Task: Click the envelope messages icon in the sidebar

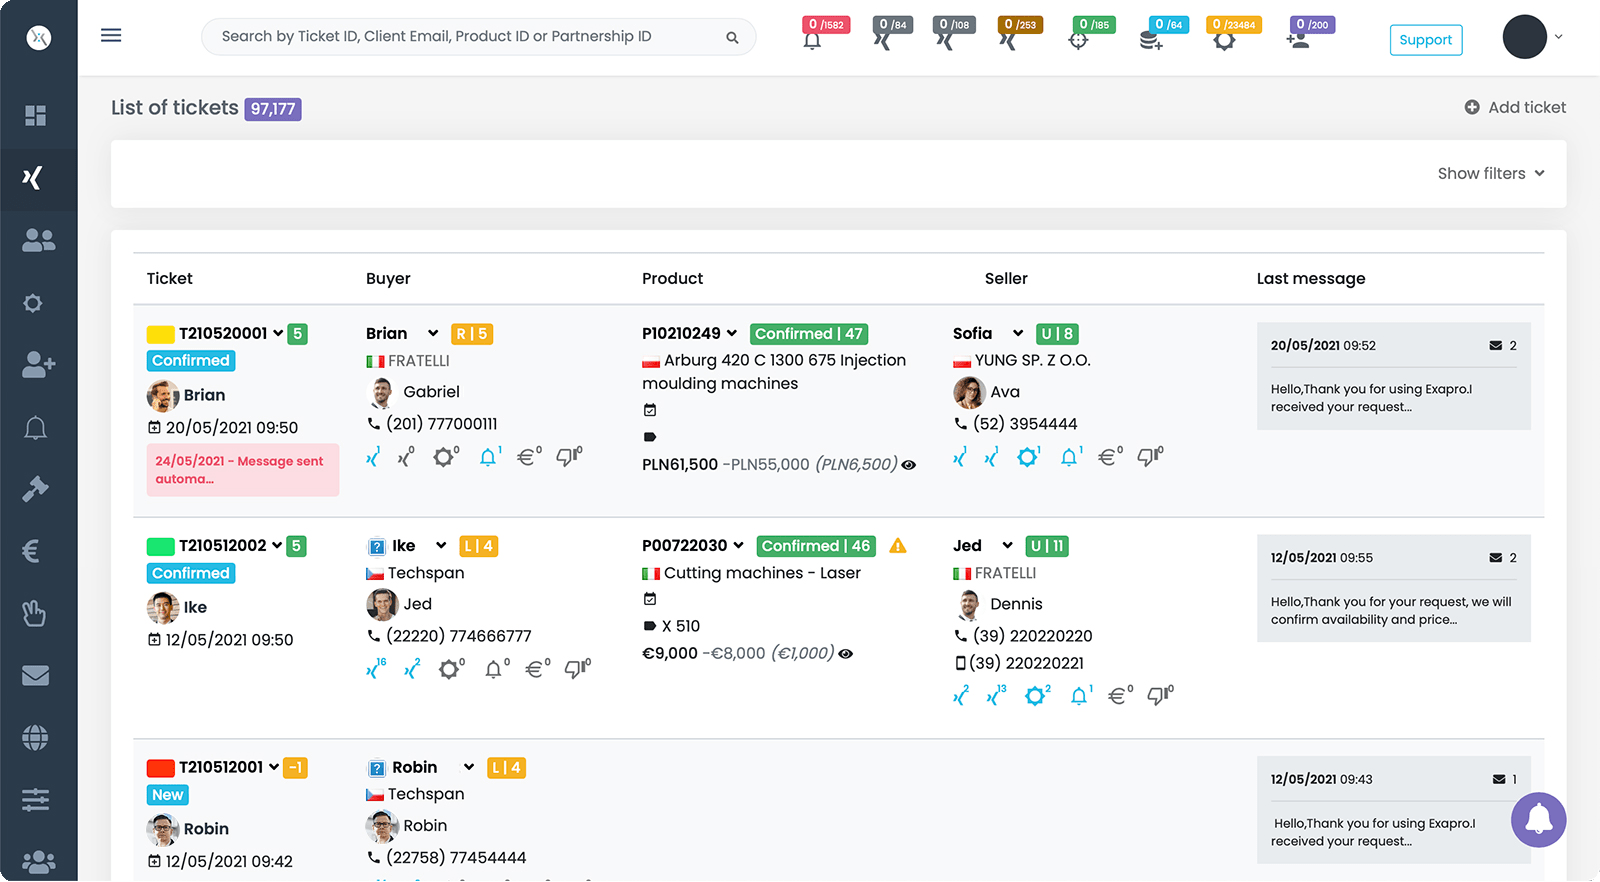Action: coord(36,676)
